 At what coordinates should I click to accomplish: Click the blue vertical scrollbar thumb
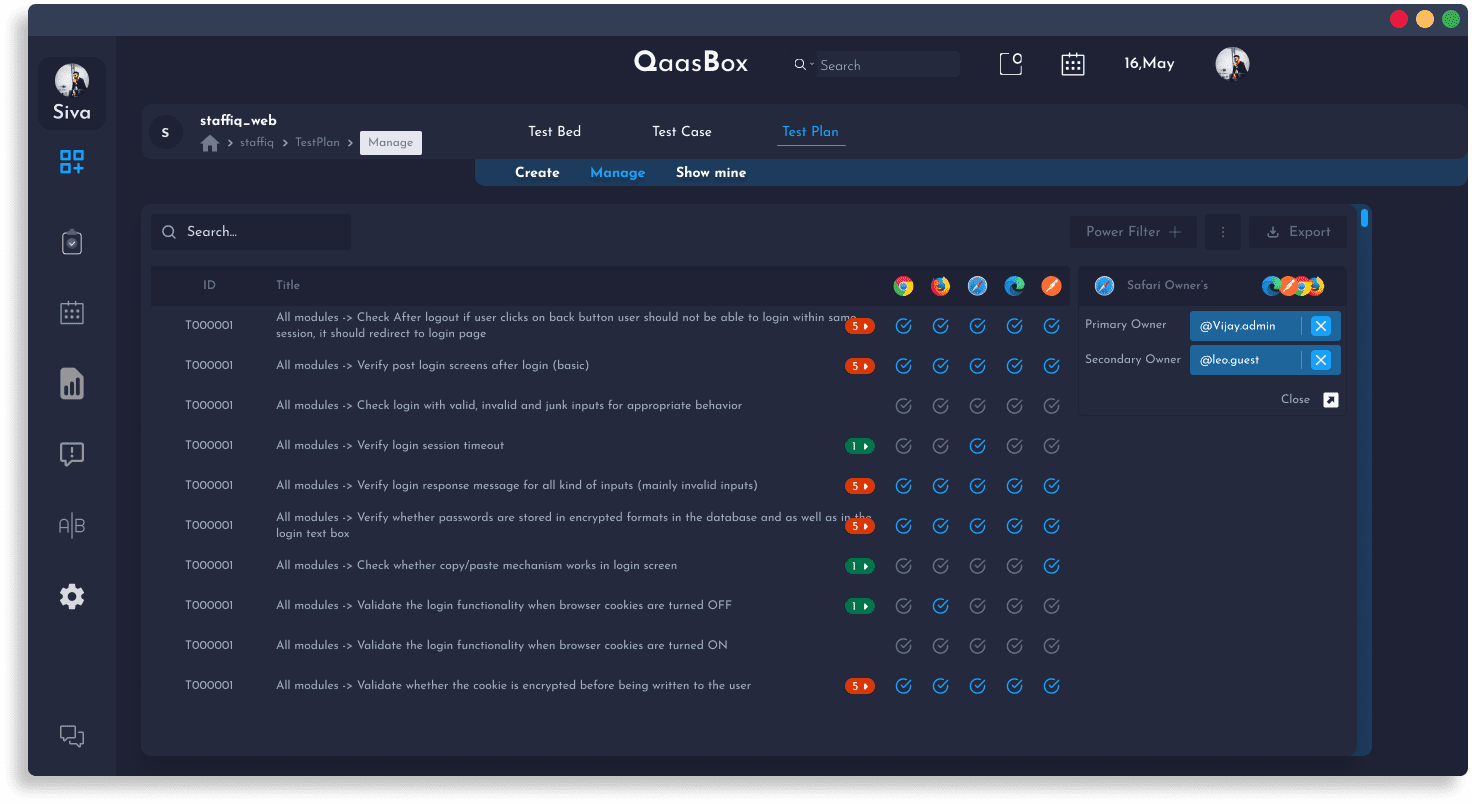pyautogui.click(x=1364, y=217)
